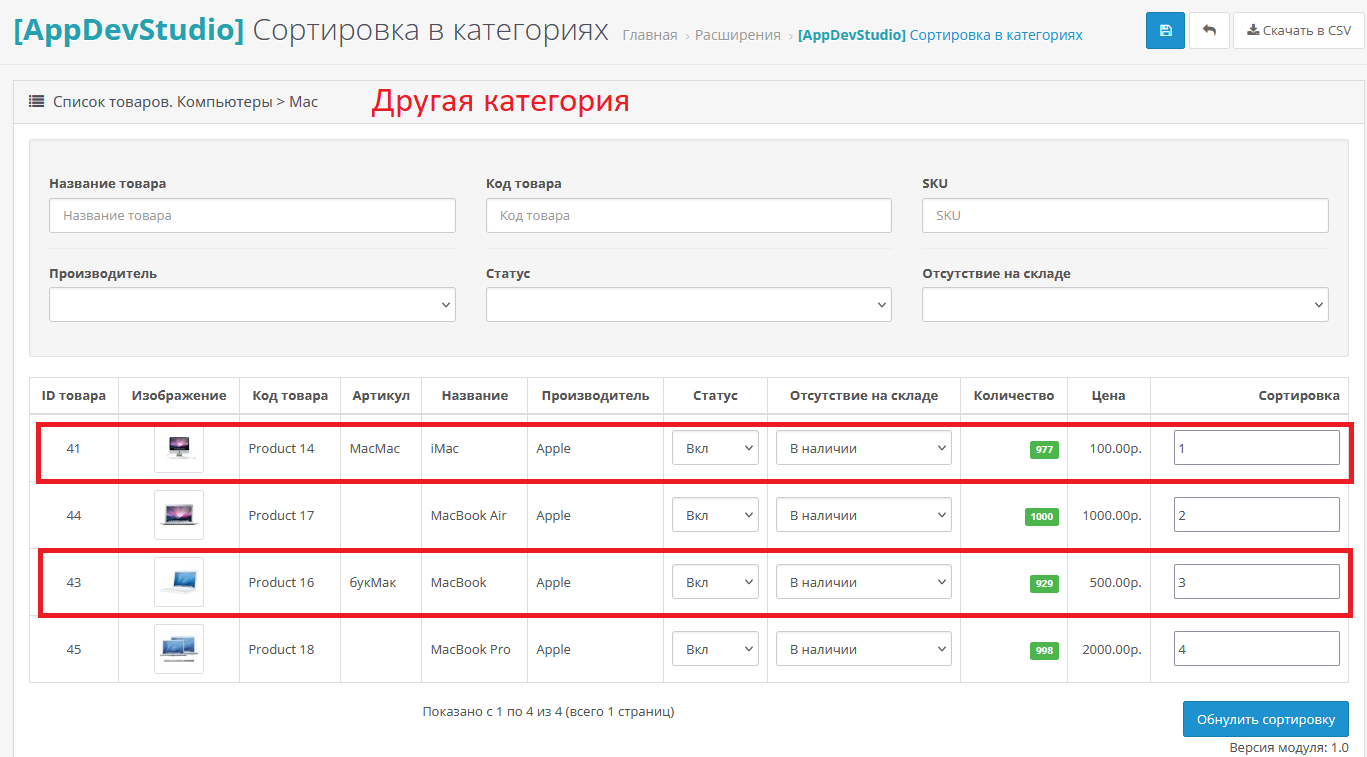This screenshot has height=757, width=1367.
Task: Click the green 977 quantity badge
Action: (1044, 450)
